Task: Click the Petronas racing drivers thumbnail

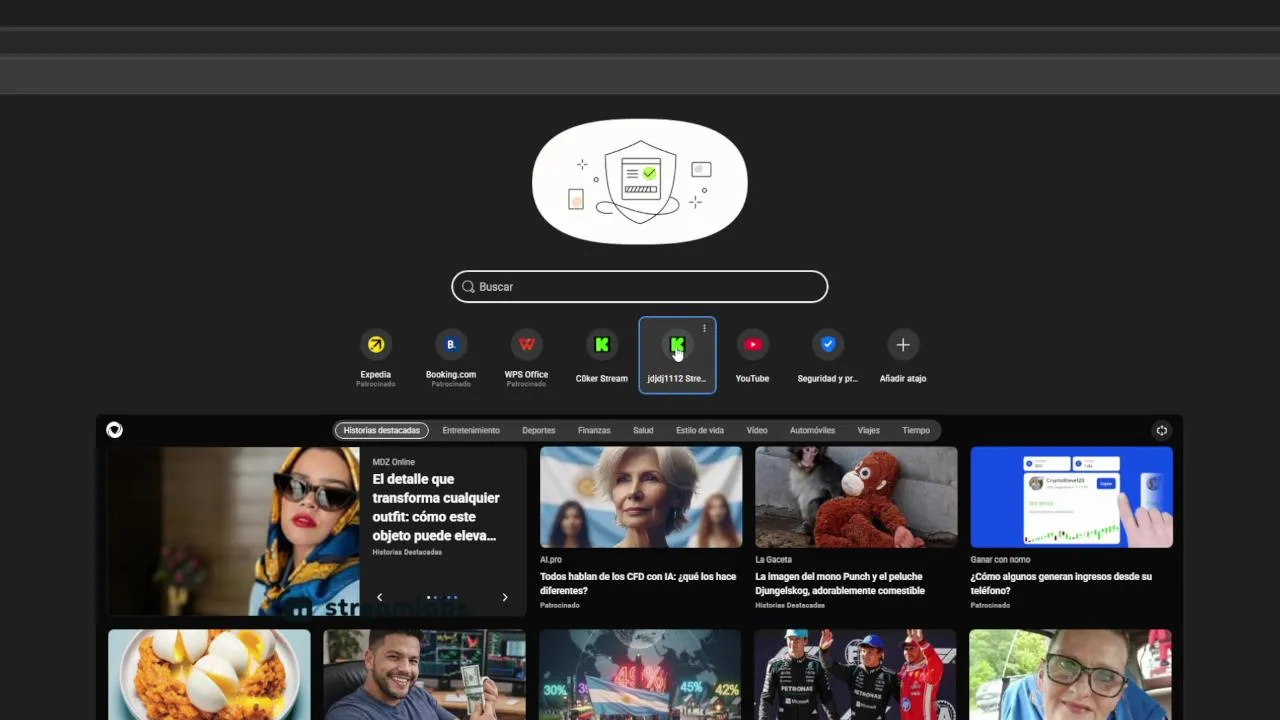Action: pyautogui.click(x=855, y=674)
